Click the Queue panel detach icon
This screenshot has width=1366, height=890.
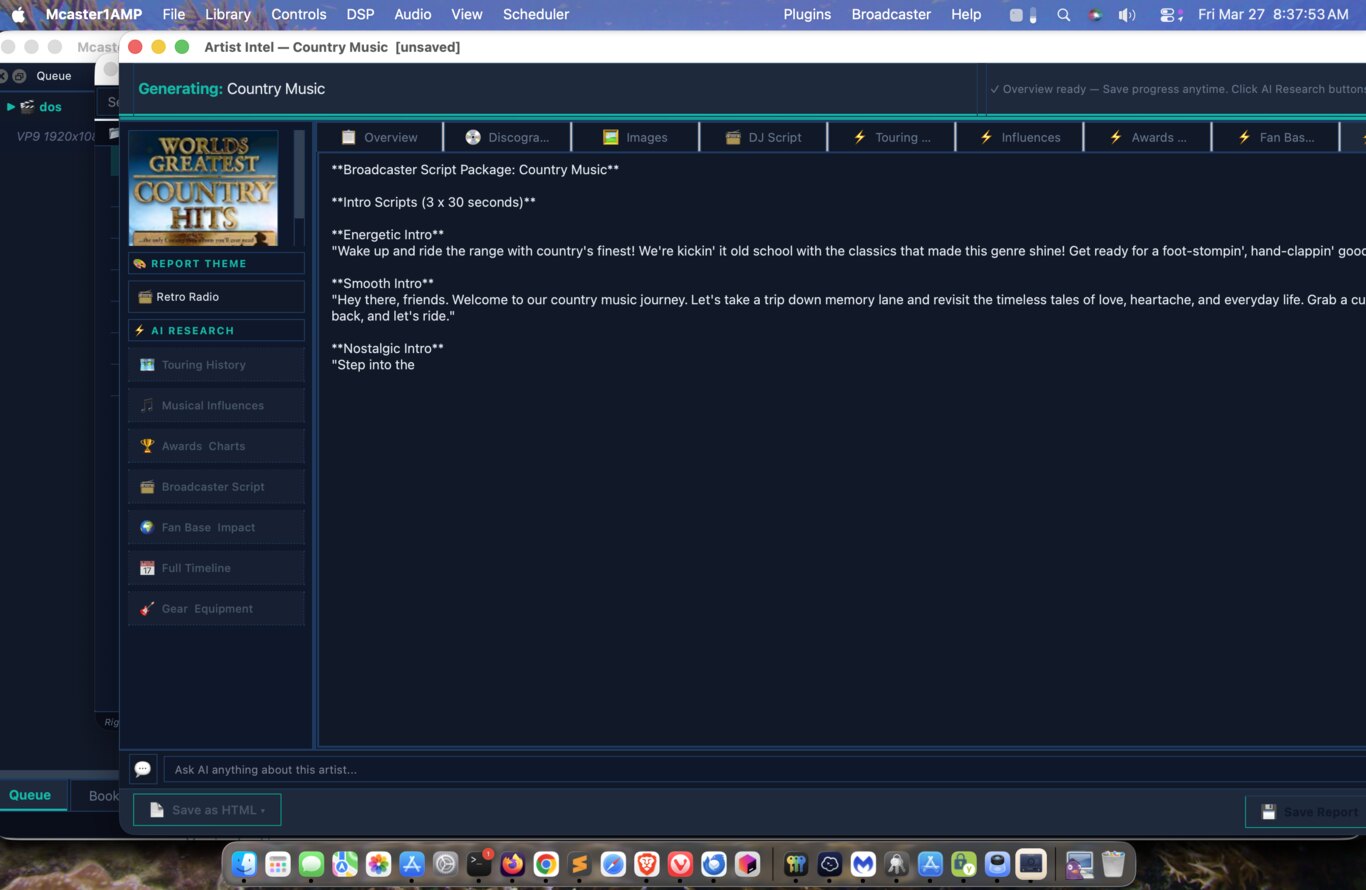click(x=20, y=76)
